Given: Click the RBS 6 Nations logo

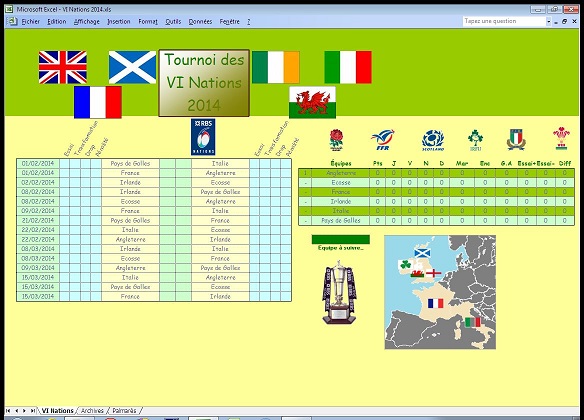Looking at the screenshot, I should 203,137.
